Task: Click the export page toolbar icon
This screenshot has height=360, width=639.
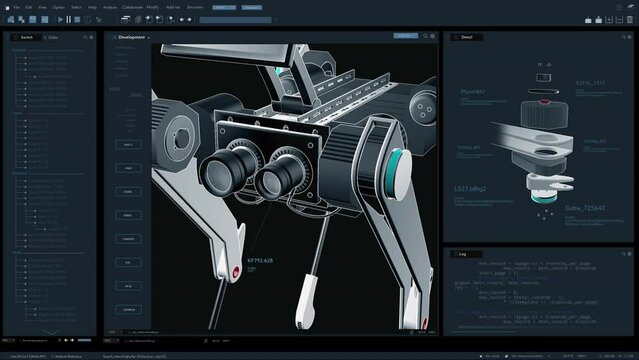Action: pos(160,19)
